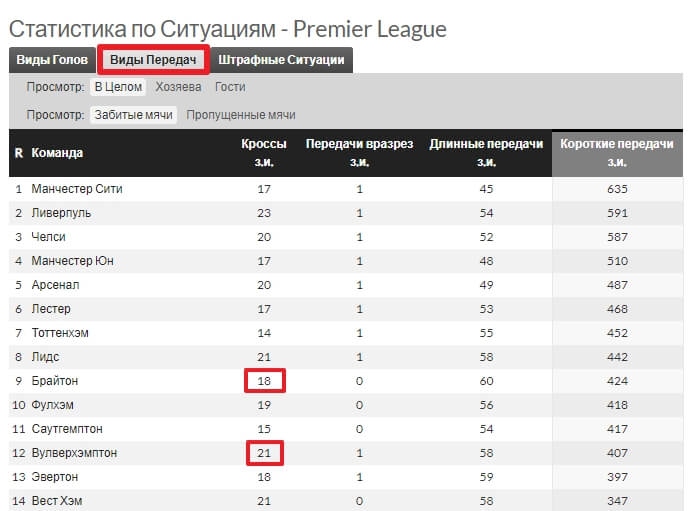The image size is (691, 511).
Task: Click Брайтон's crosses value of 18
Action: pos(264,381)
